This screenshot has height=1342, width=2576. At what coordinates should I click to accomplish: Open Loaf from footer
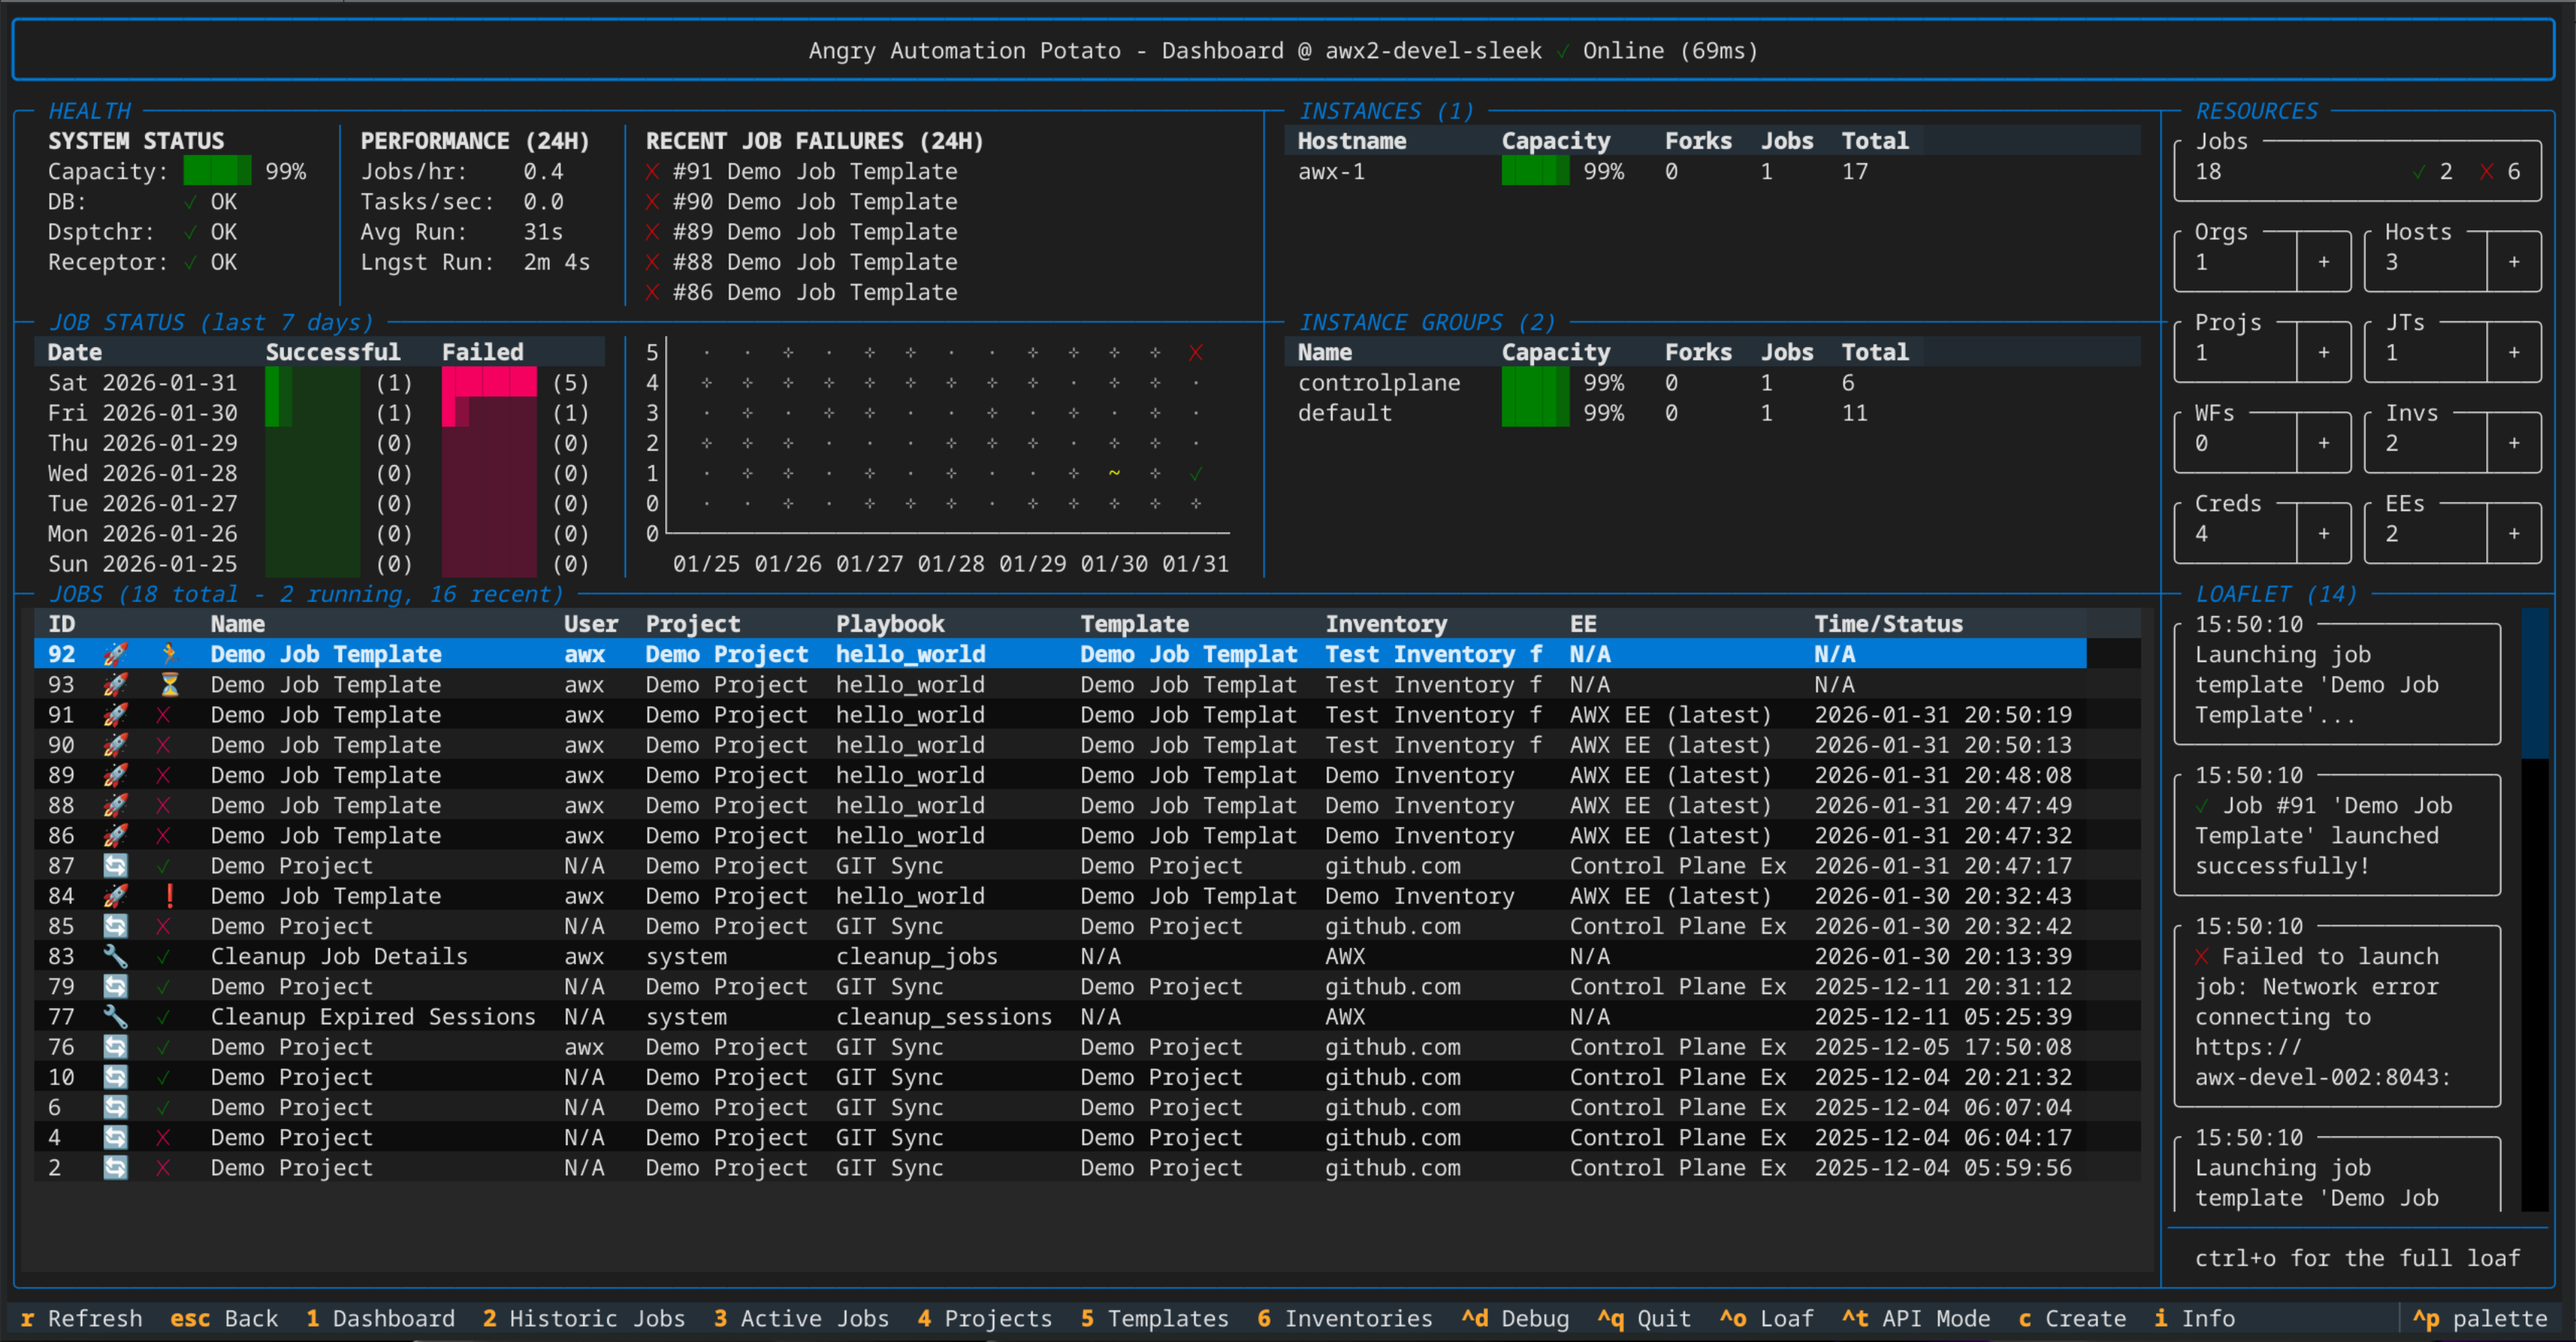[1767, 1319]
